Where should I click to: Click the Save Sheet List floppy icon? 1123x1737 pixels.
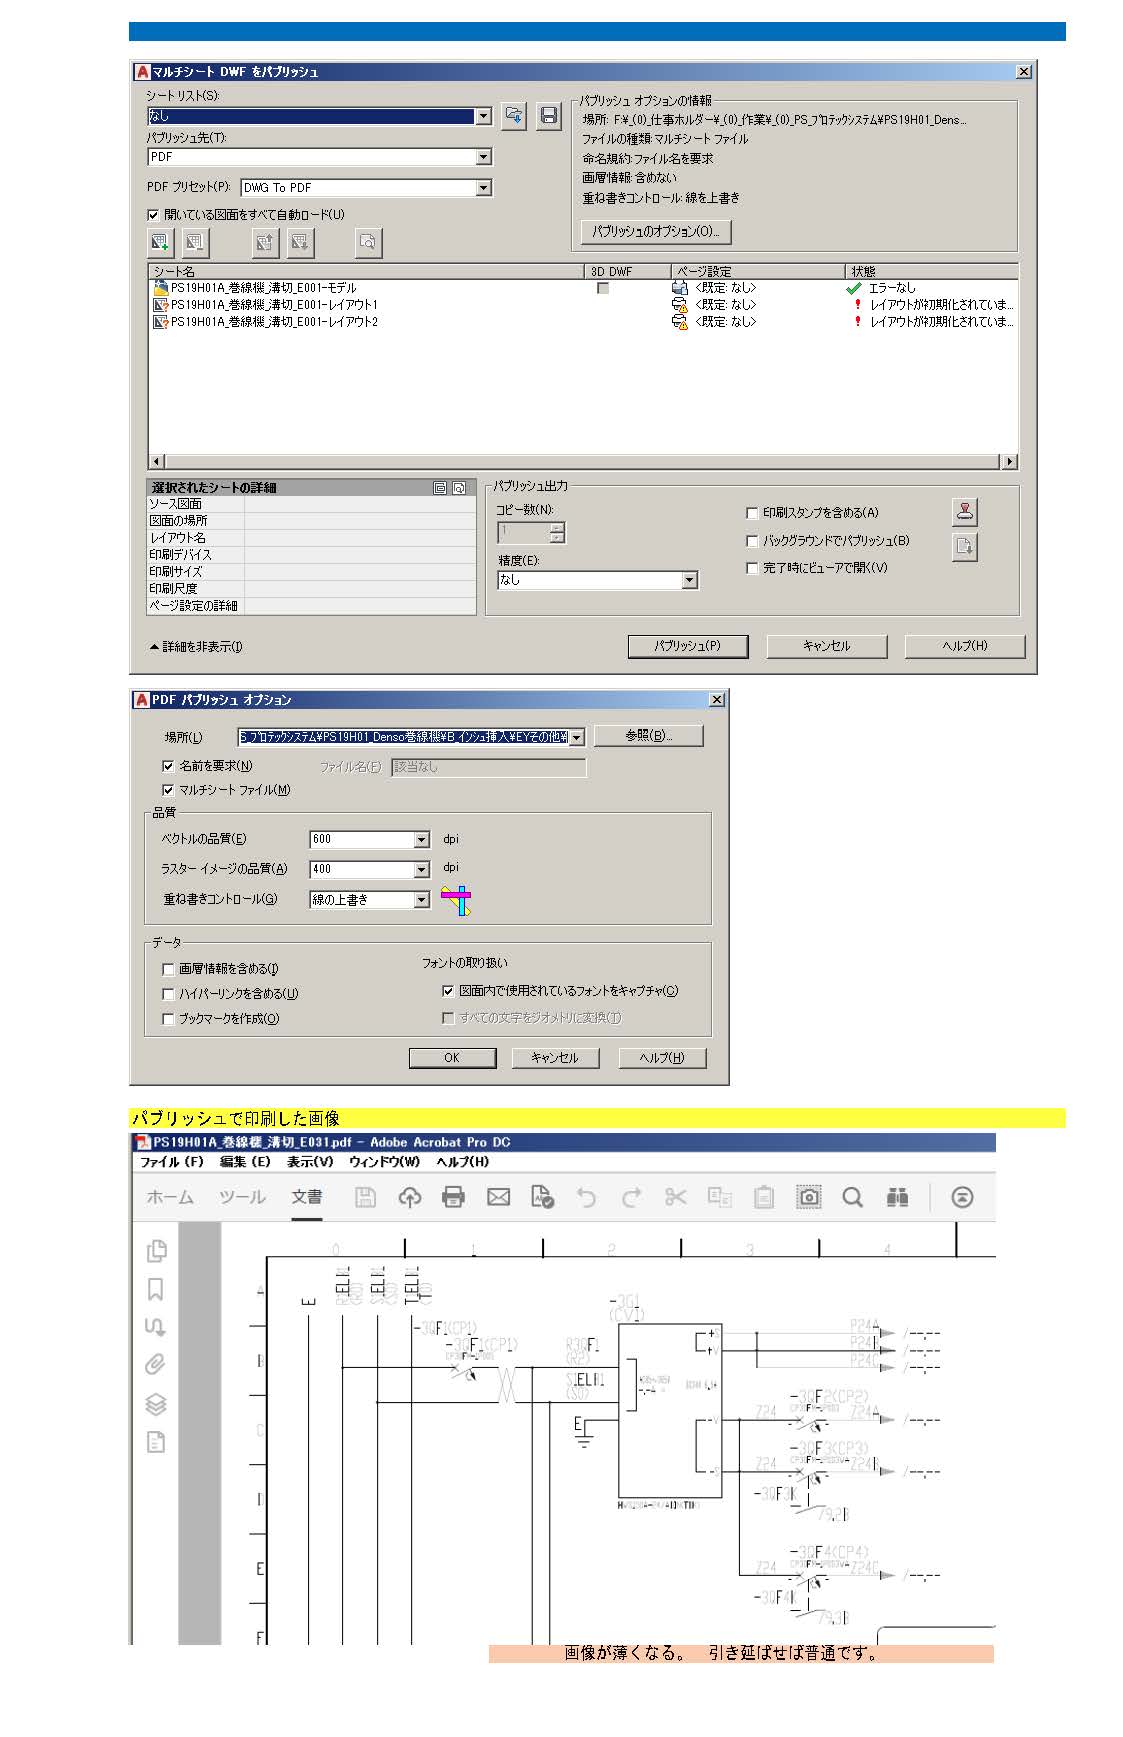coord(549,116)
